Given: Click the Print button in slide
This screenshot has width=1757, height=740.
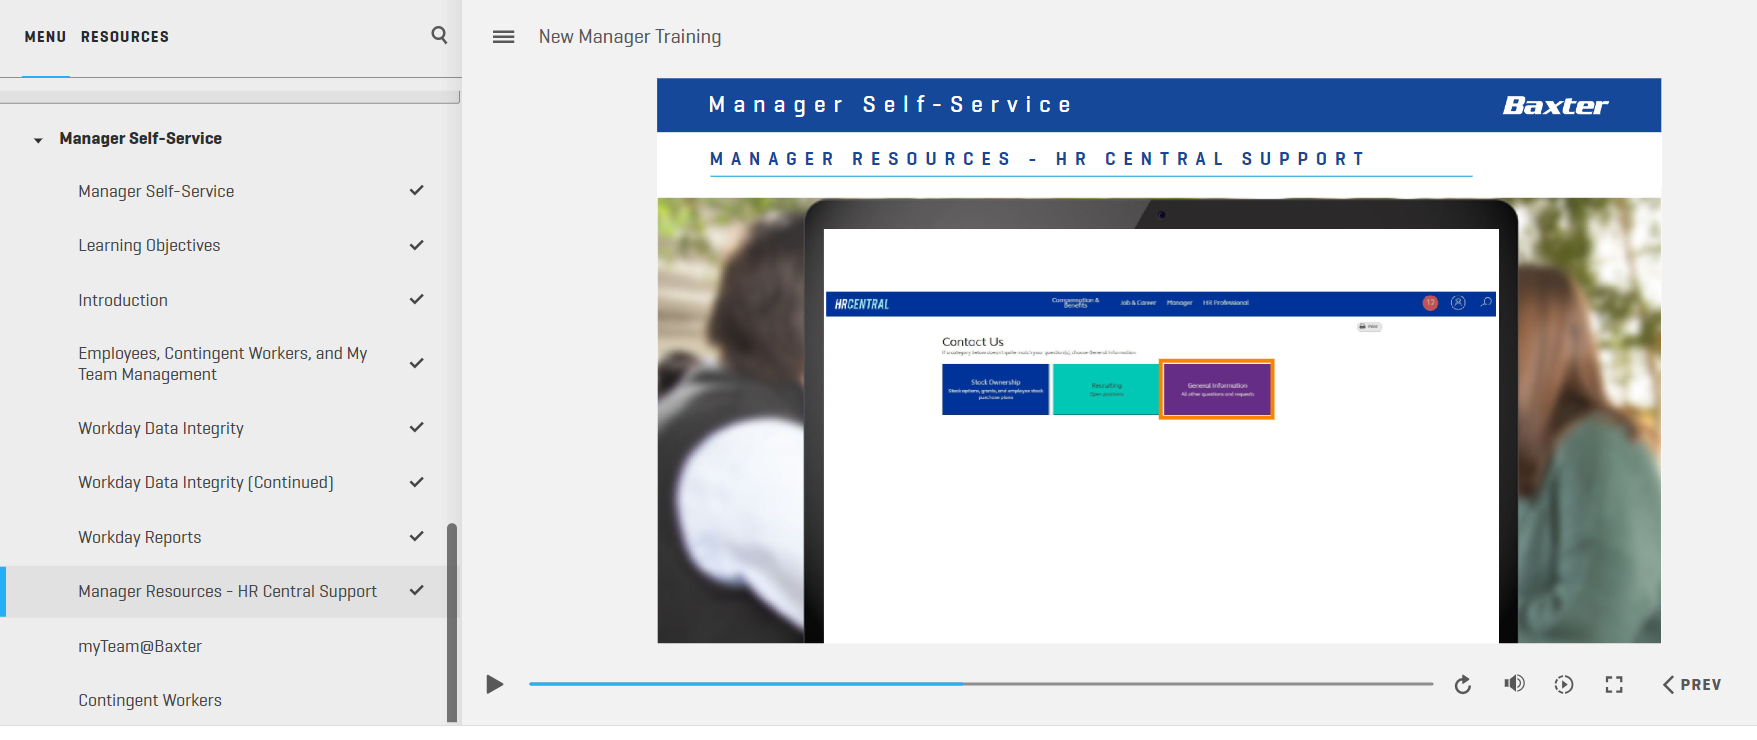Looking at the screenshot, I should click(x=1369, y=327).
